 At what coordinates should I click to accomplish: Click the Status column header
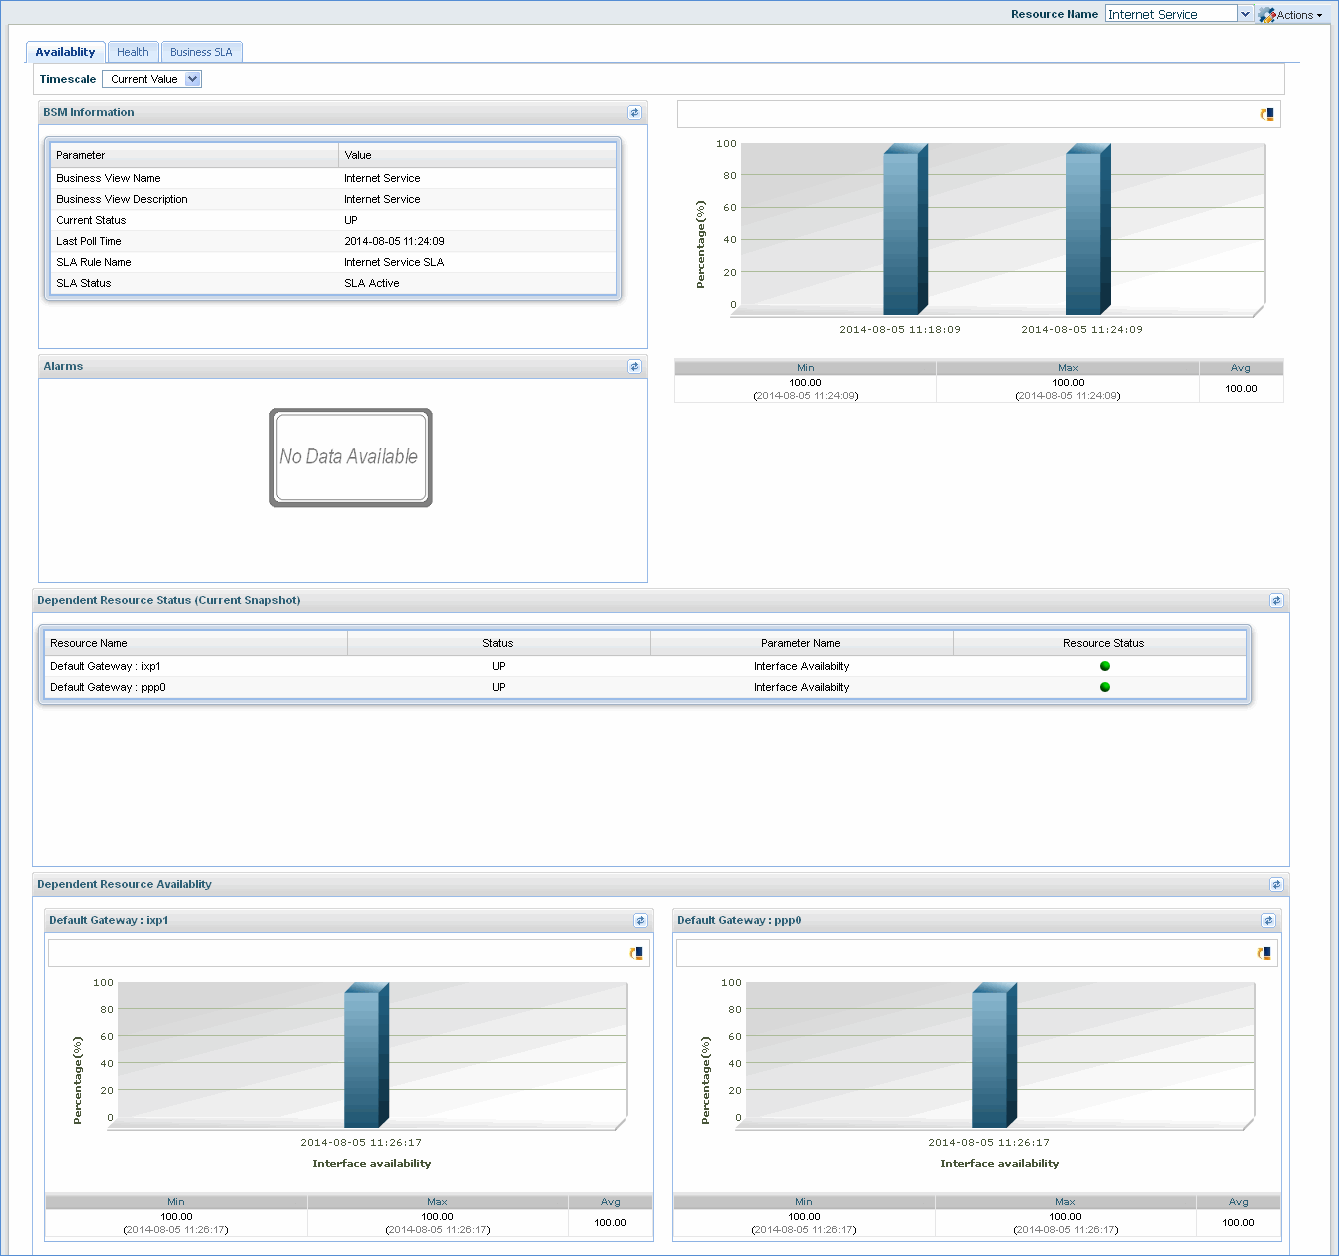tap(497, 643)
